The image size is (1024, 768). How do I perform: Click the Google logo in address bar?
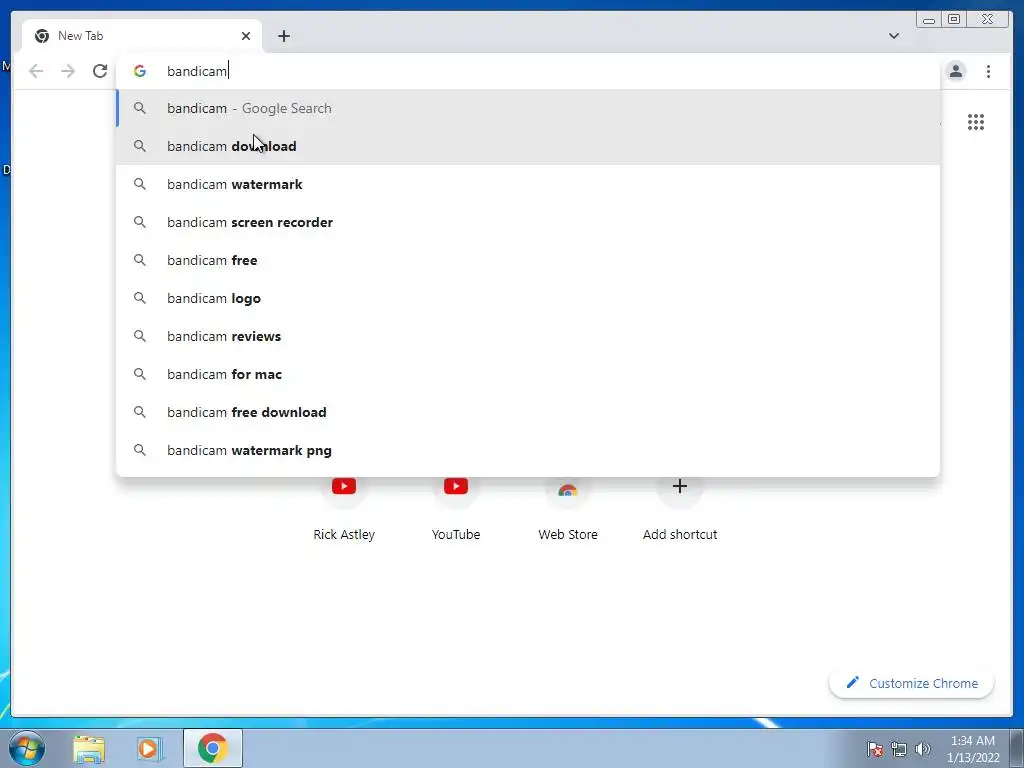point(140,71)
